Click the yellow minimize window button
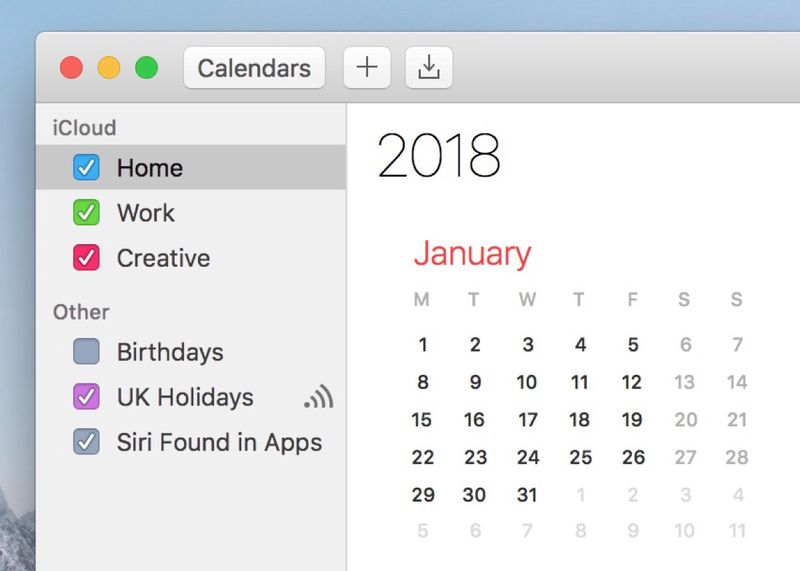The image size is (800, 571). [109, 68]
